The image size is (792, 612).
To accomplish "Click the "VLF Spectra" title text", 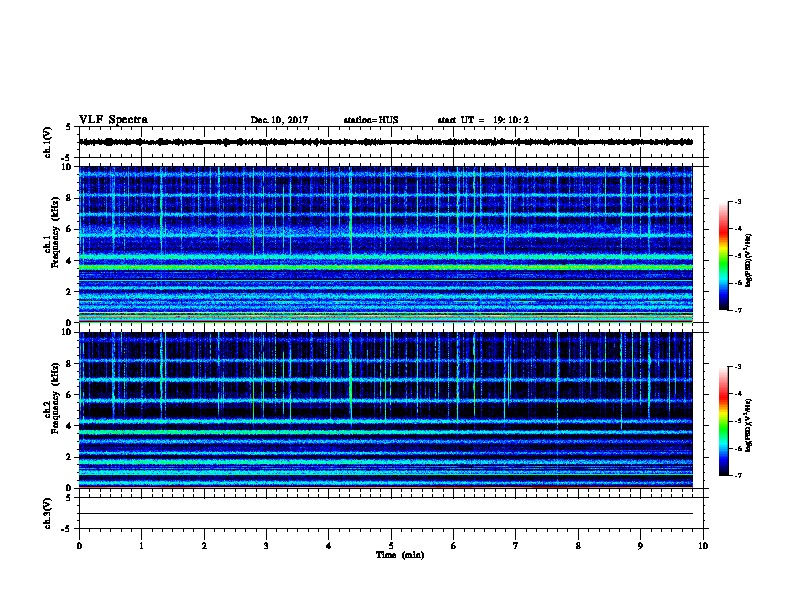I will 113,120.
